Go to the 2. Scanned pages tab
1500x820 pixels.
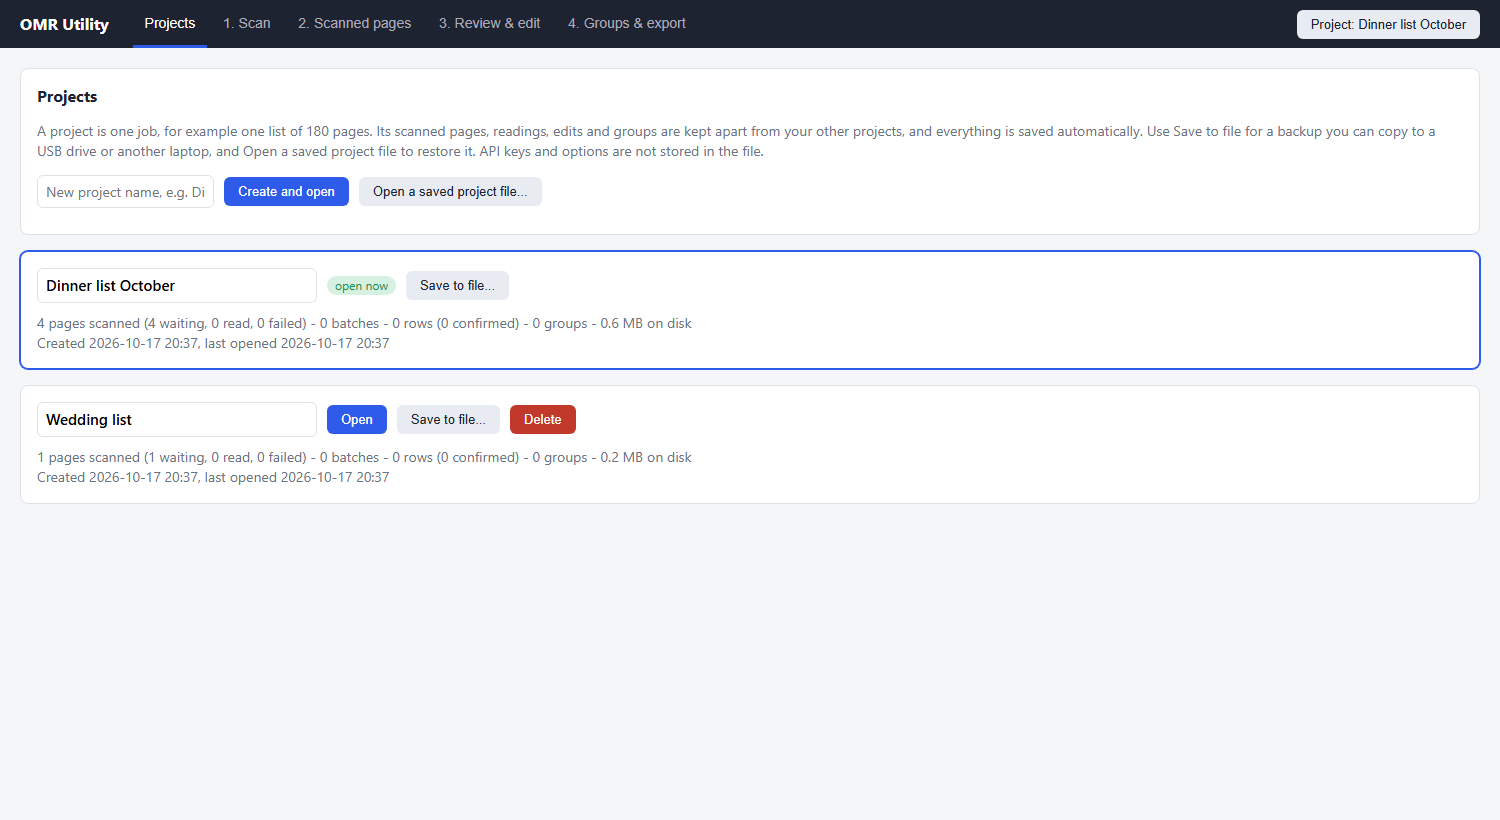(x=354, y=23)
